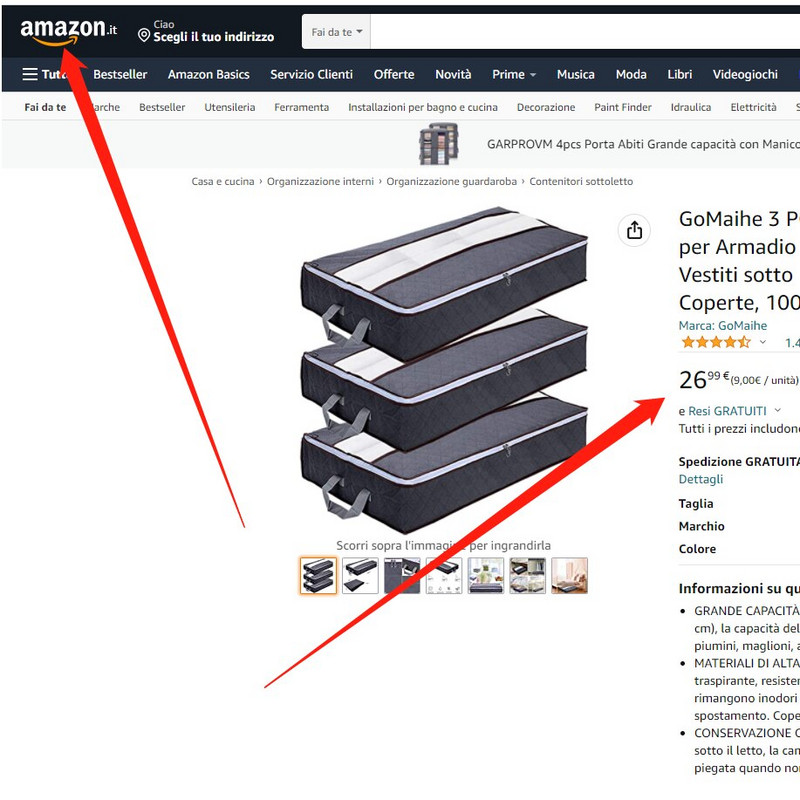
Task: Expand the Resi GRATUITI chevron
Action: 778,410
